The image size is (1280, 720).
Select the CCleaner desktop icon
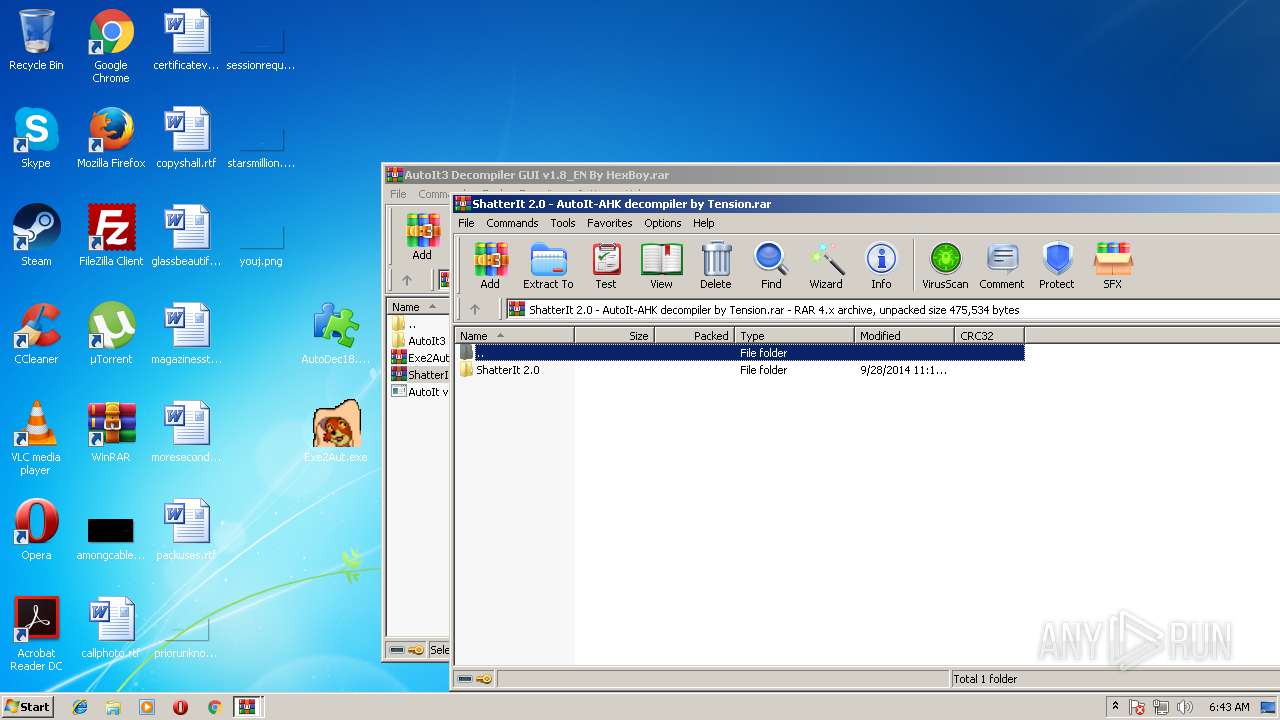click(36, 334)
